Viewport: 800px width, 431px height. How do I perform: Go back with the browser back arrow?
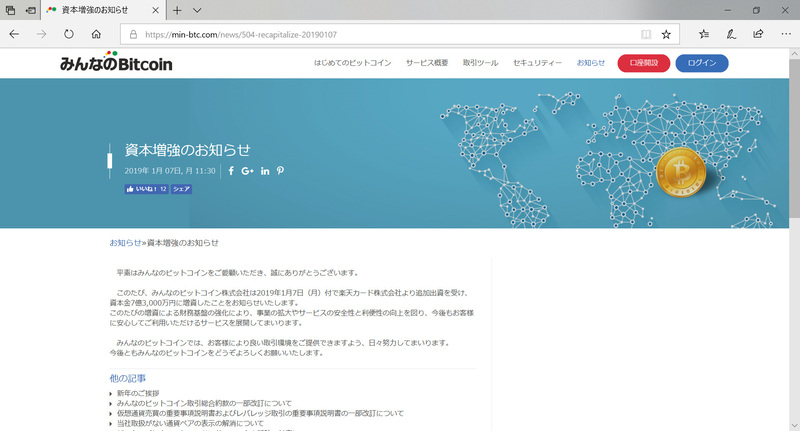click(14, 34)
